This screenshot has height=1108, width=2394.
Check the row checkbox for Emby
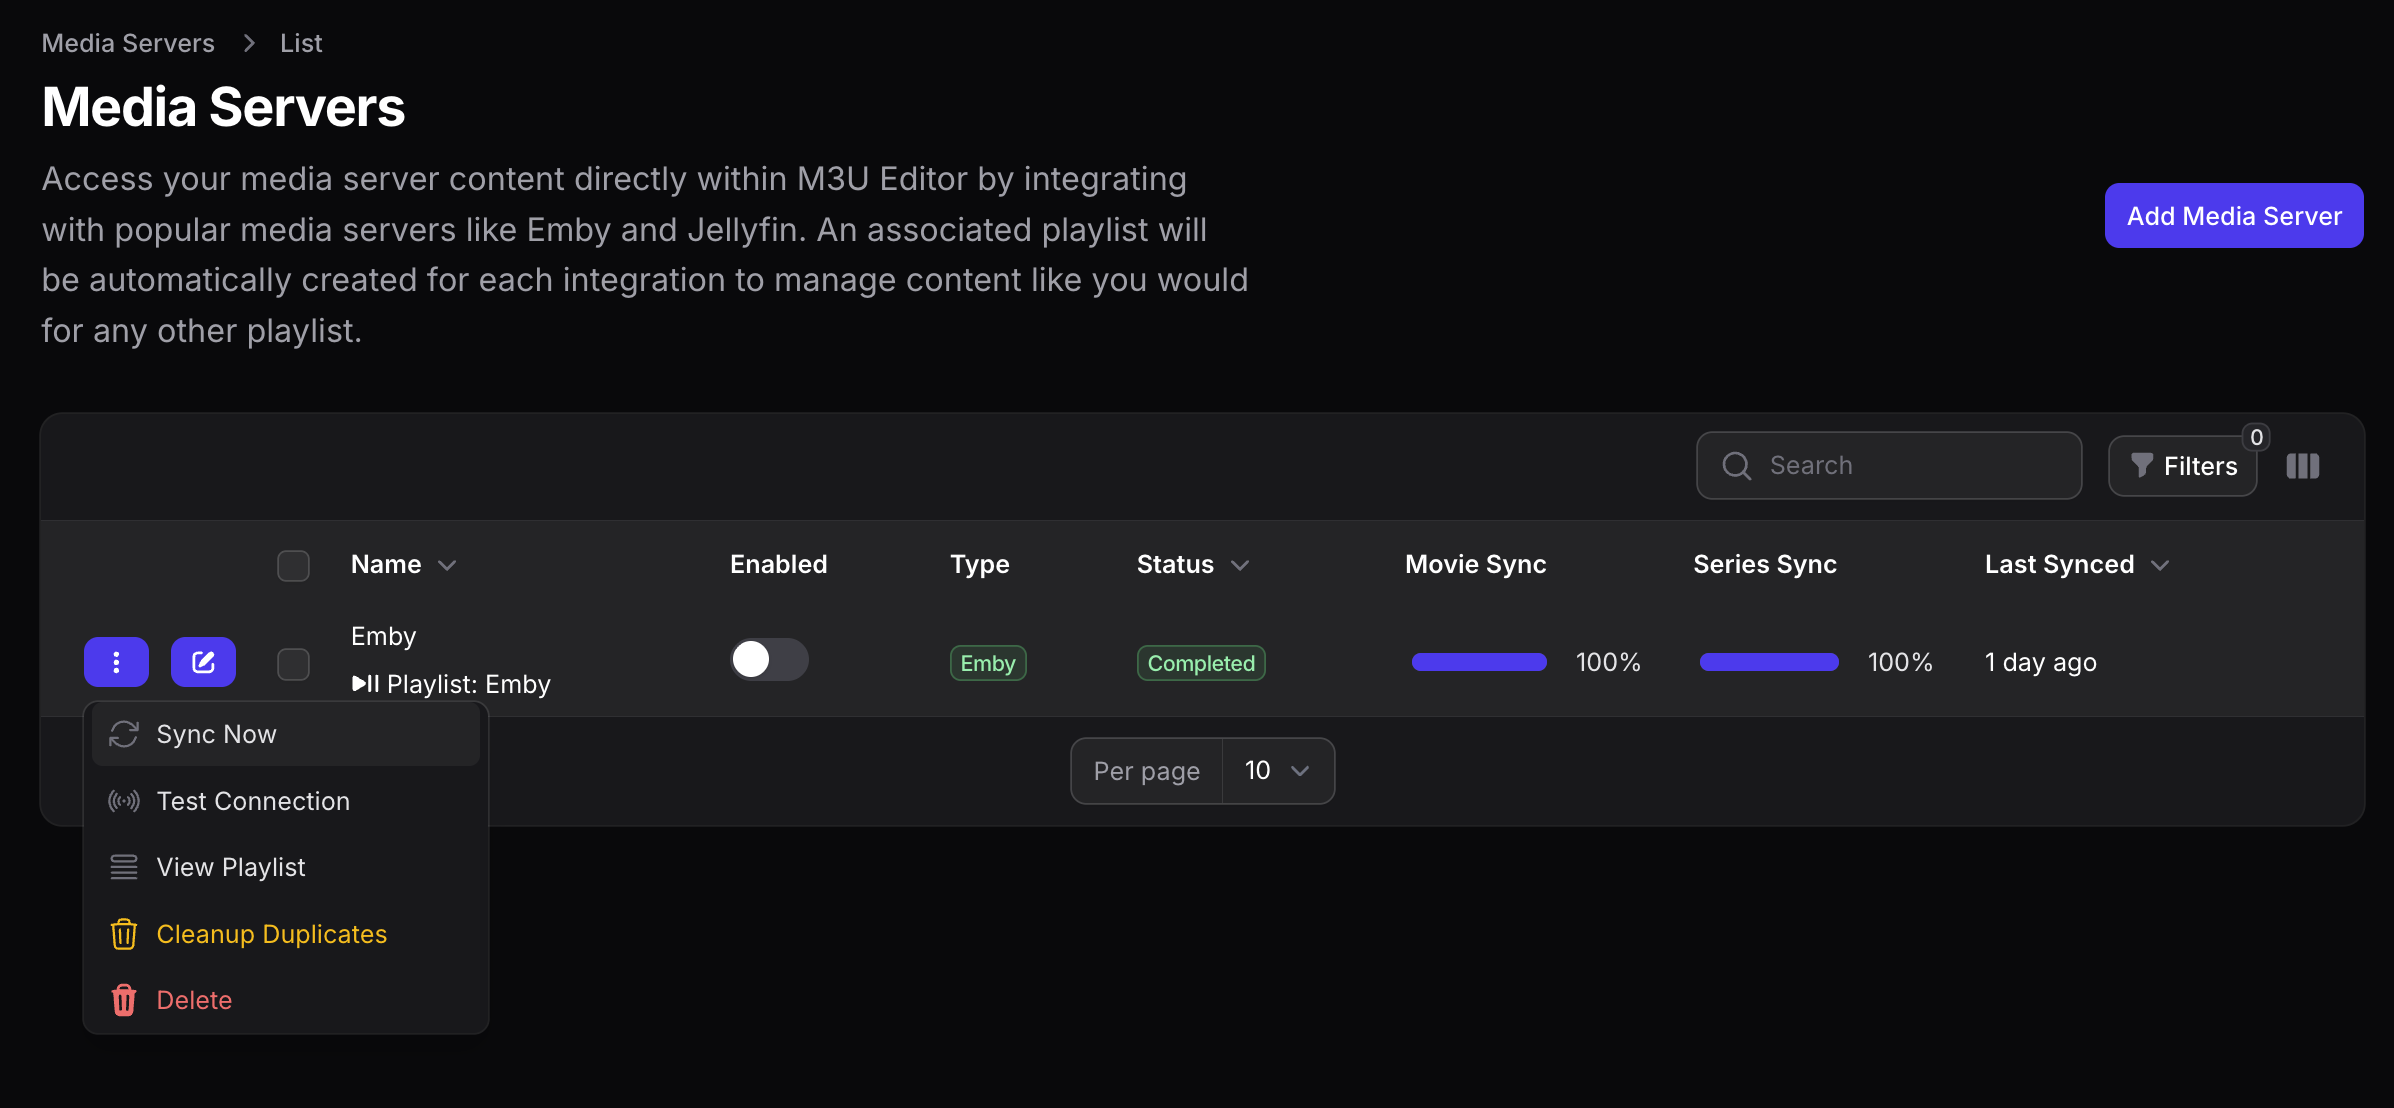[293, 662]
